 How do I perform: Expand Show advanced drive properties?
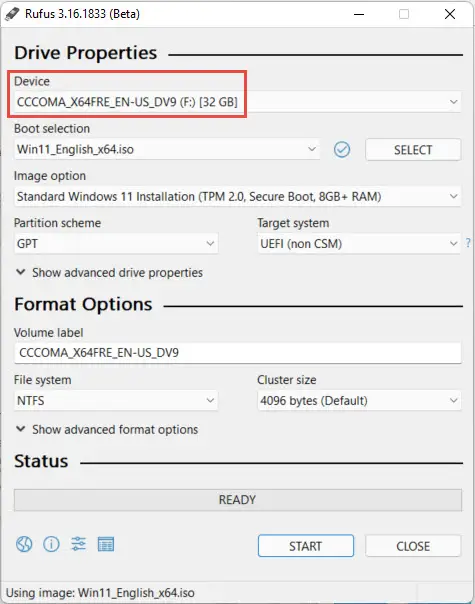tap(109, 273)
